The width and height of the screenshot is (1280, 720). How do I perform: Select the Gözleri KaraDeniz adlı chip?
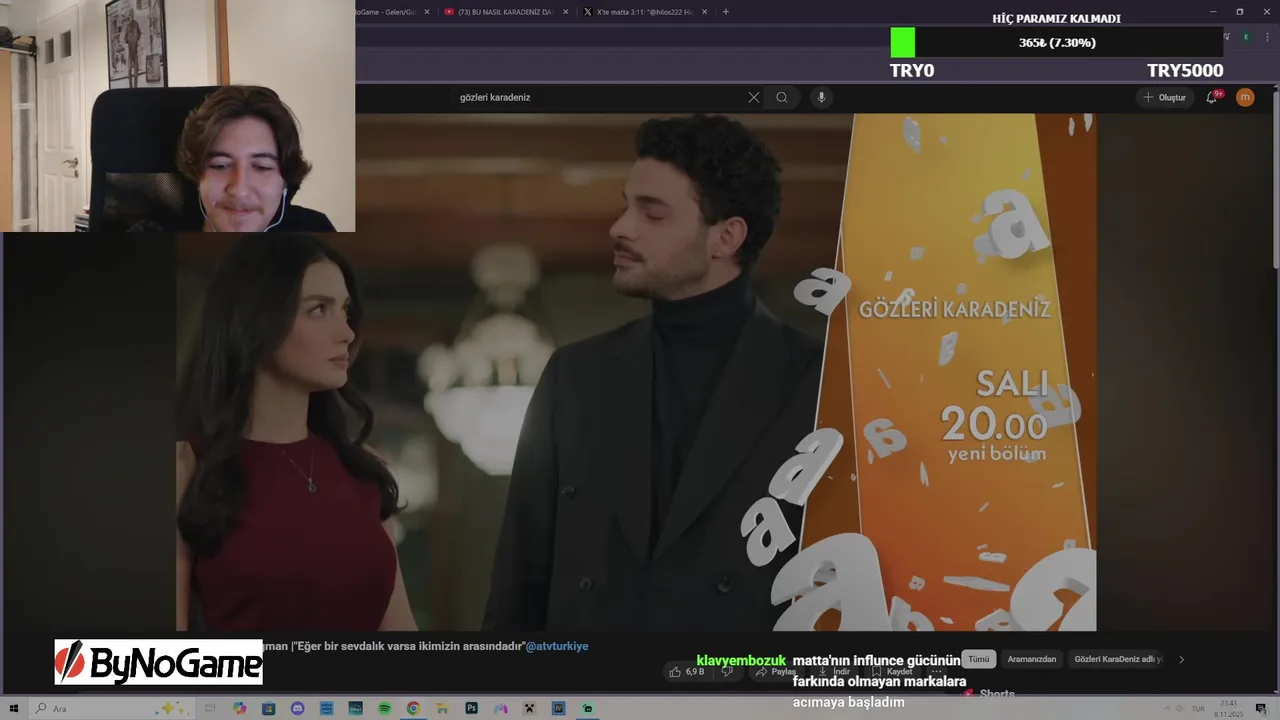point(1118,659)
